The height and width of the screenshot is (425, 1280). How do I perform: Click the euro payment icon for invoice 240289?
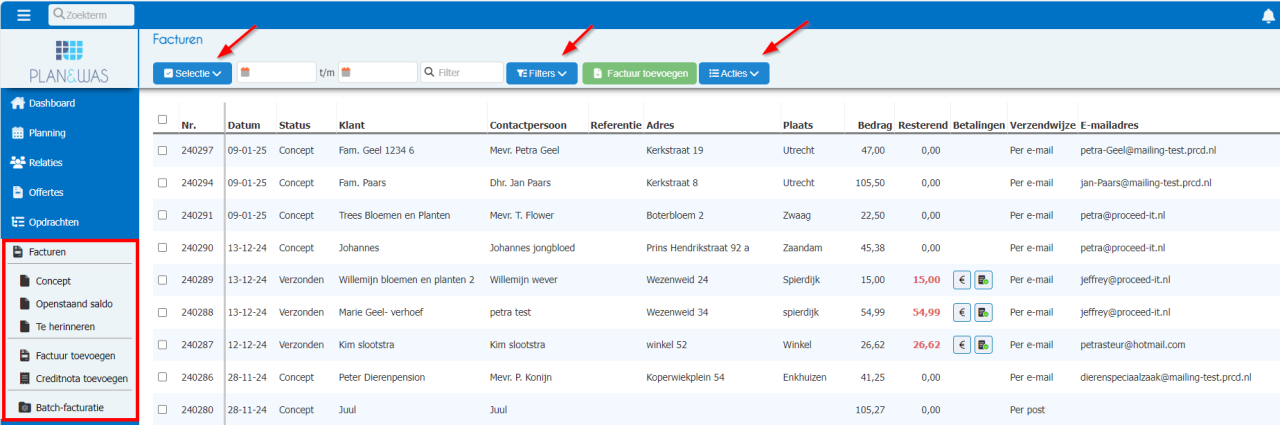click(x=962, y=280)
